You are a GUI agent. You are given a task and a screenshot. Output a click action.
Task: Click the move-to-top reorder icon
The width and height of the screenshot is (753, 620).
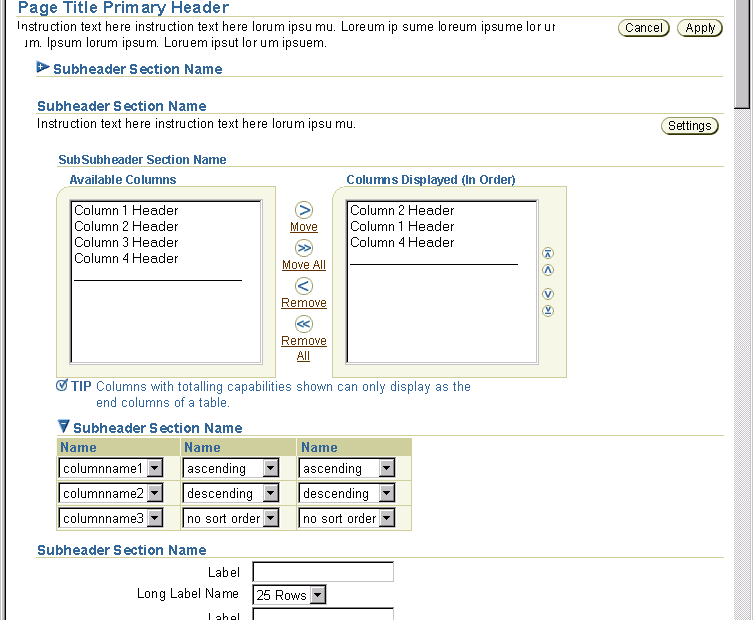tap(548, 253)
